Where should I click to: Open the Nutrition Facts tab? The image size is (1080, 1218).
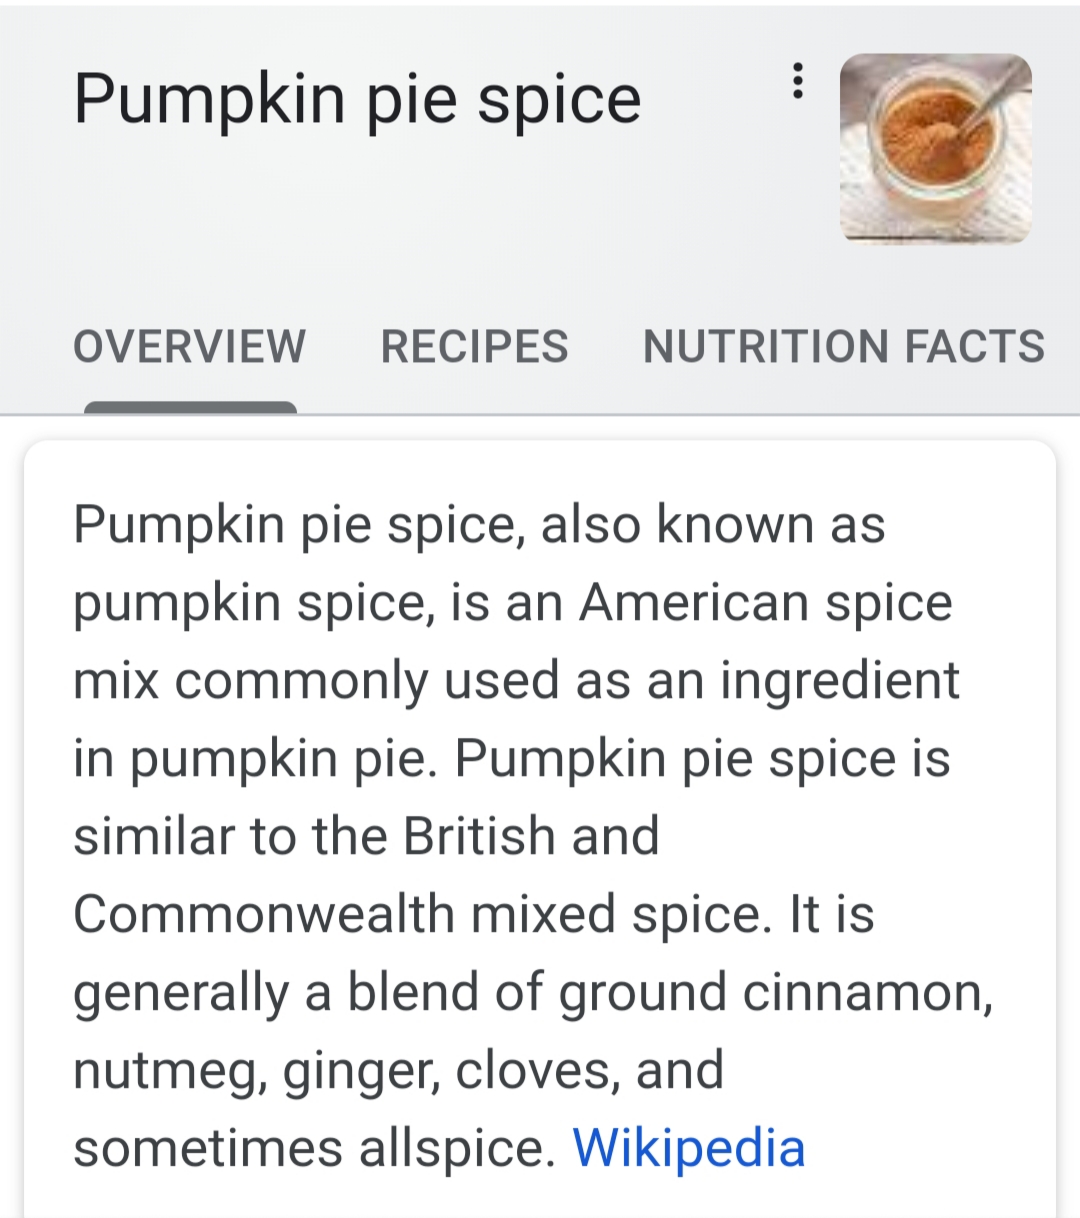tap(843, 347)
